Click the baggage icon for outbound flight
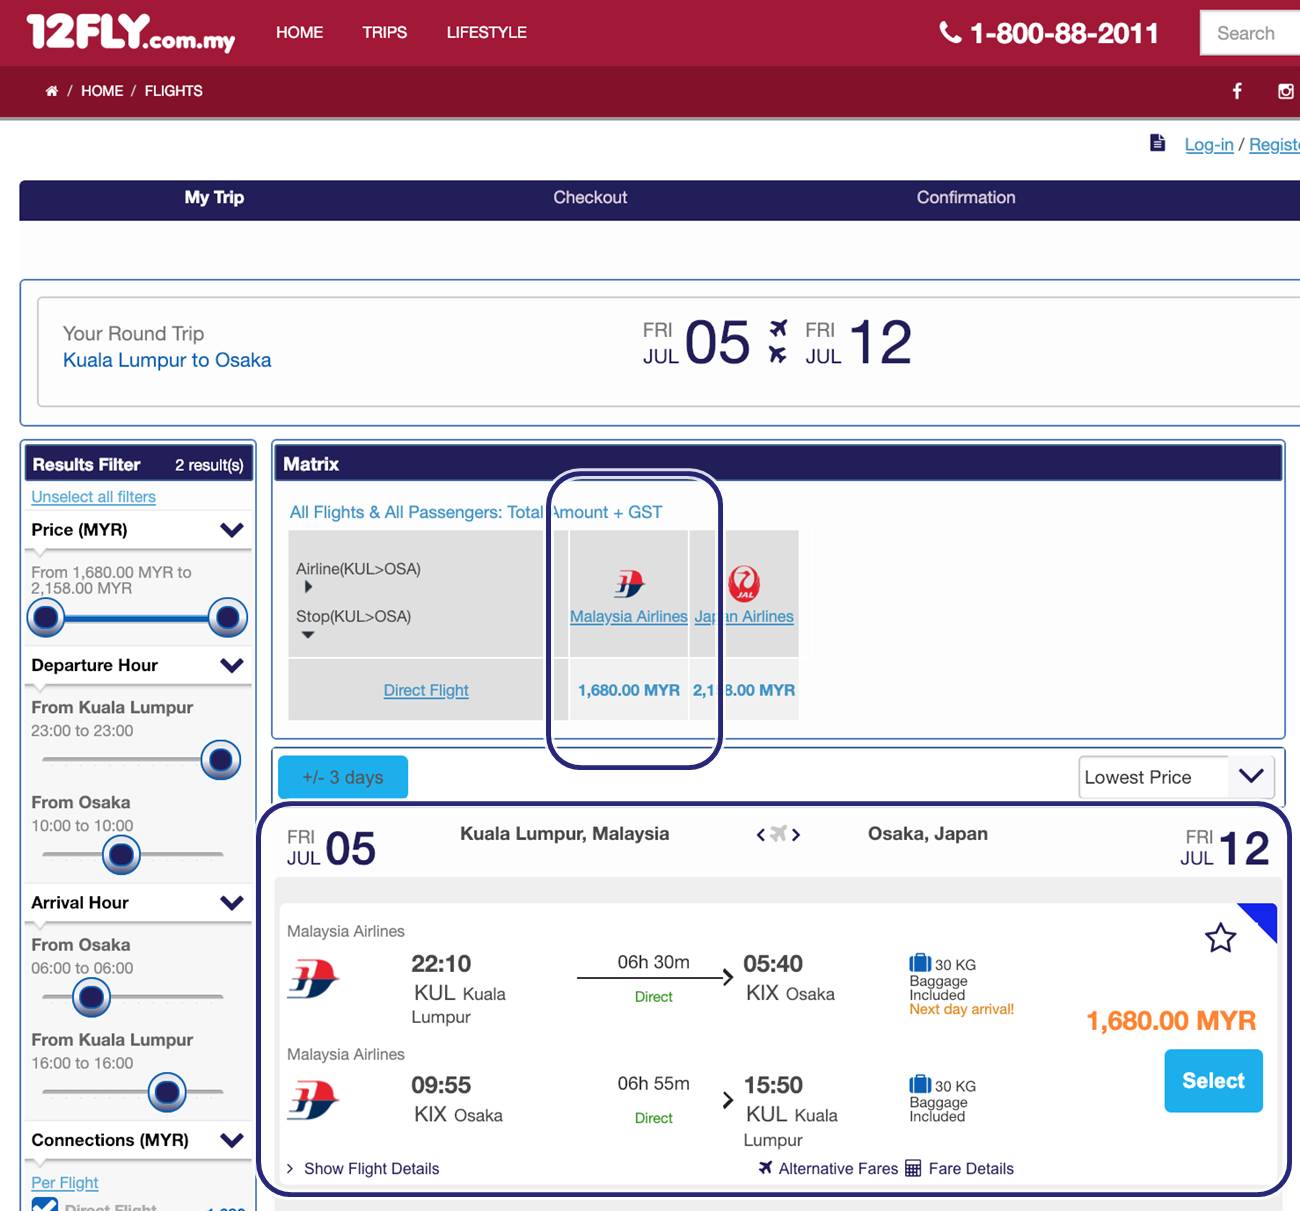The image size is (1300, 1211). point(920,963)
